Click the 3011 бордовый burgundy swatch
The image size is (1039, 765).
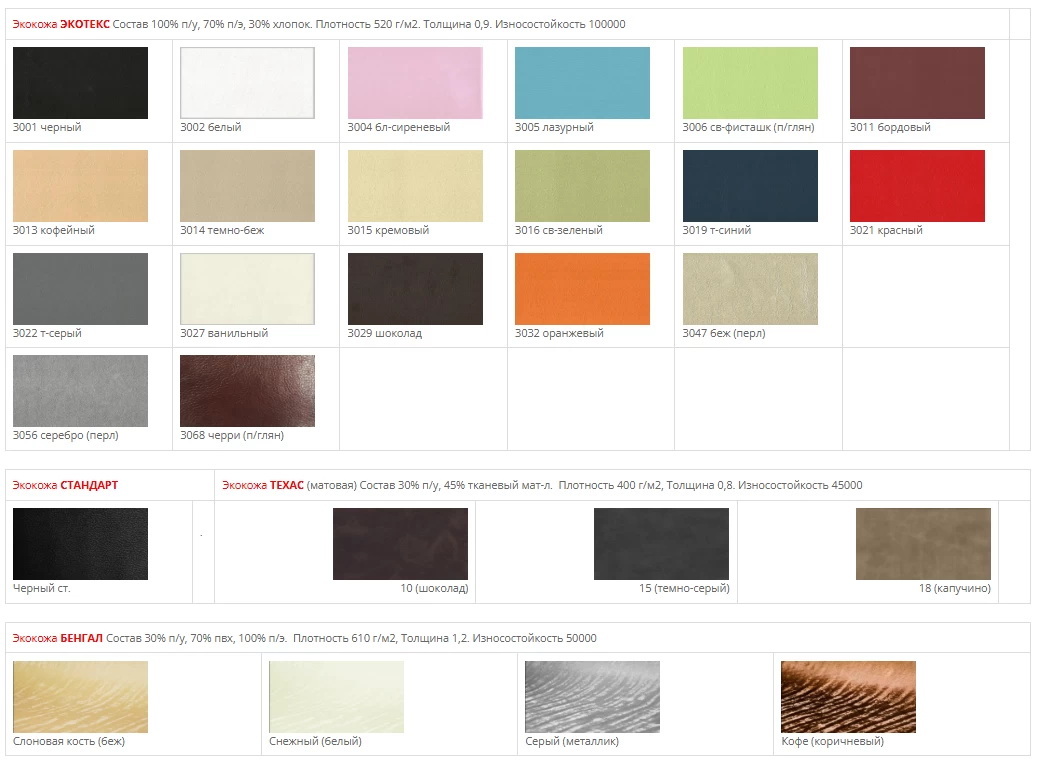(x=917, y=83)
